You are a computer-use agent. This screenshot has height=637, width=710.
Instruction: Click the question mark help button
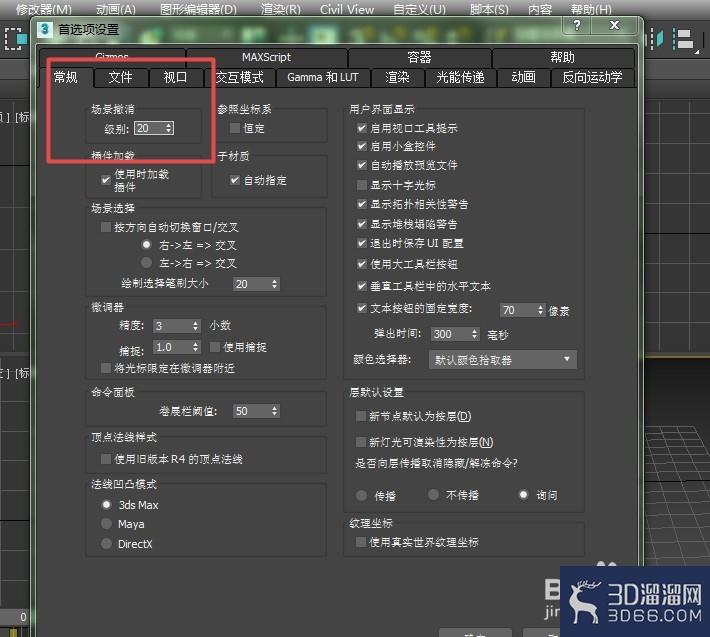click(576, 25)
